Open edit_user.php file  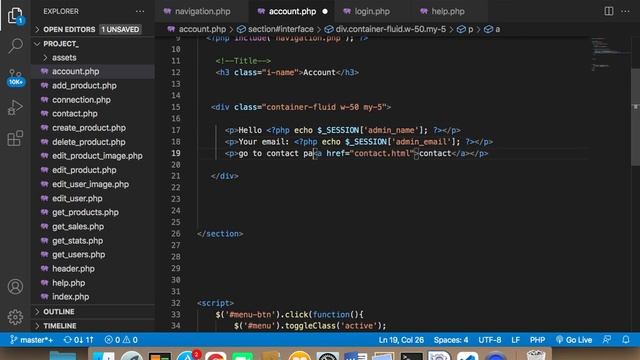tap(93, 198)
